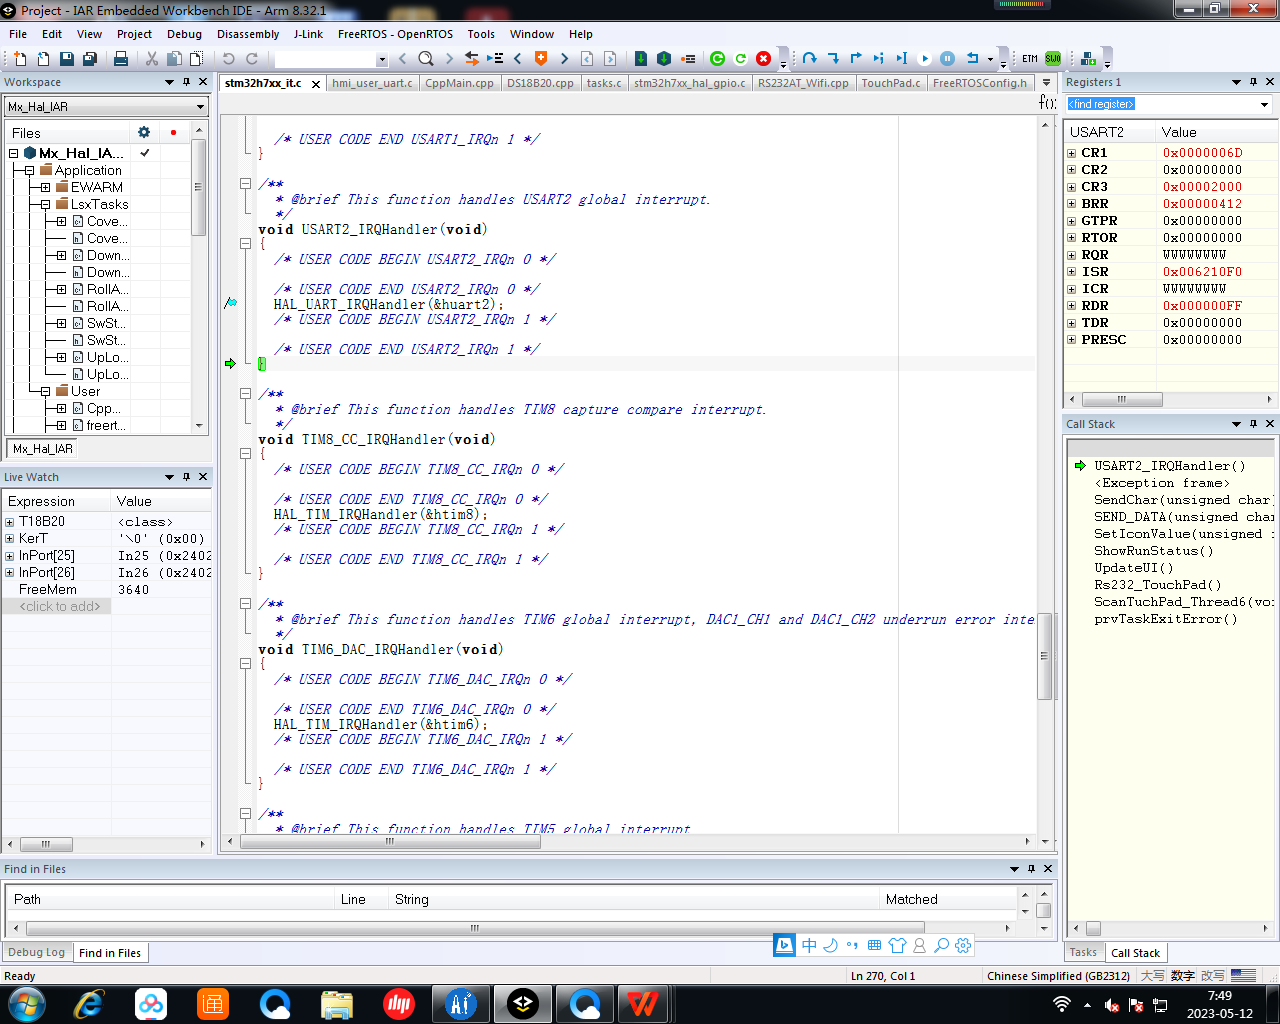This screenshot has height=1024, width=1280.
Task: Switch to the Debug Log tab
Action: click(x=36, y=953)
